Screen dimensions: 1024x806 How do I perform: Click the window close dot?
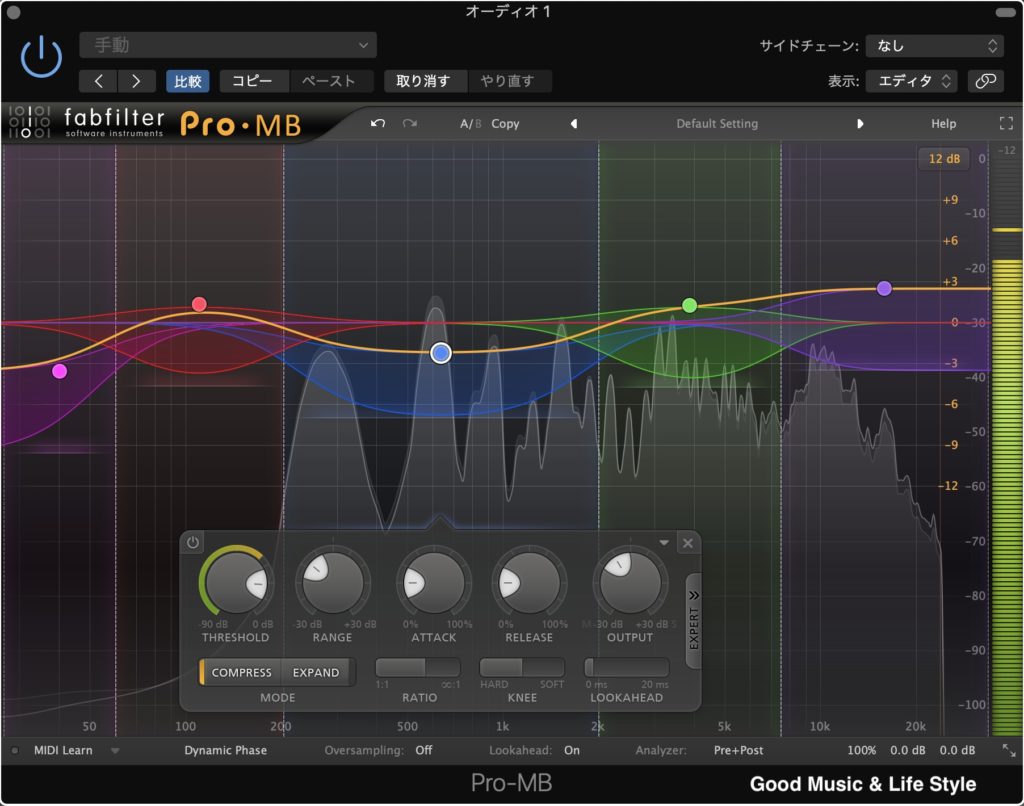click(x=12, y=12)
